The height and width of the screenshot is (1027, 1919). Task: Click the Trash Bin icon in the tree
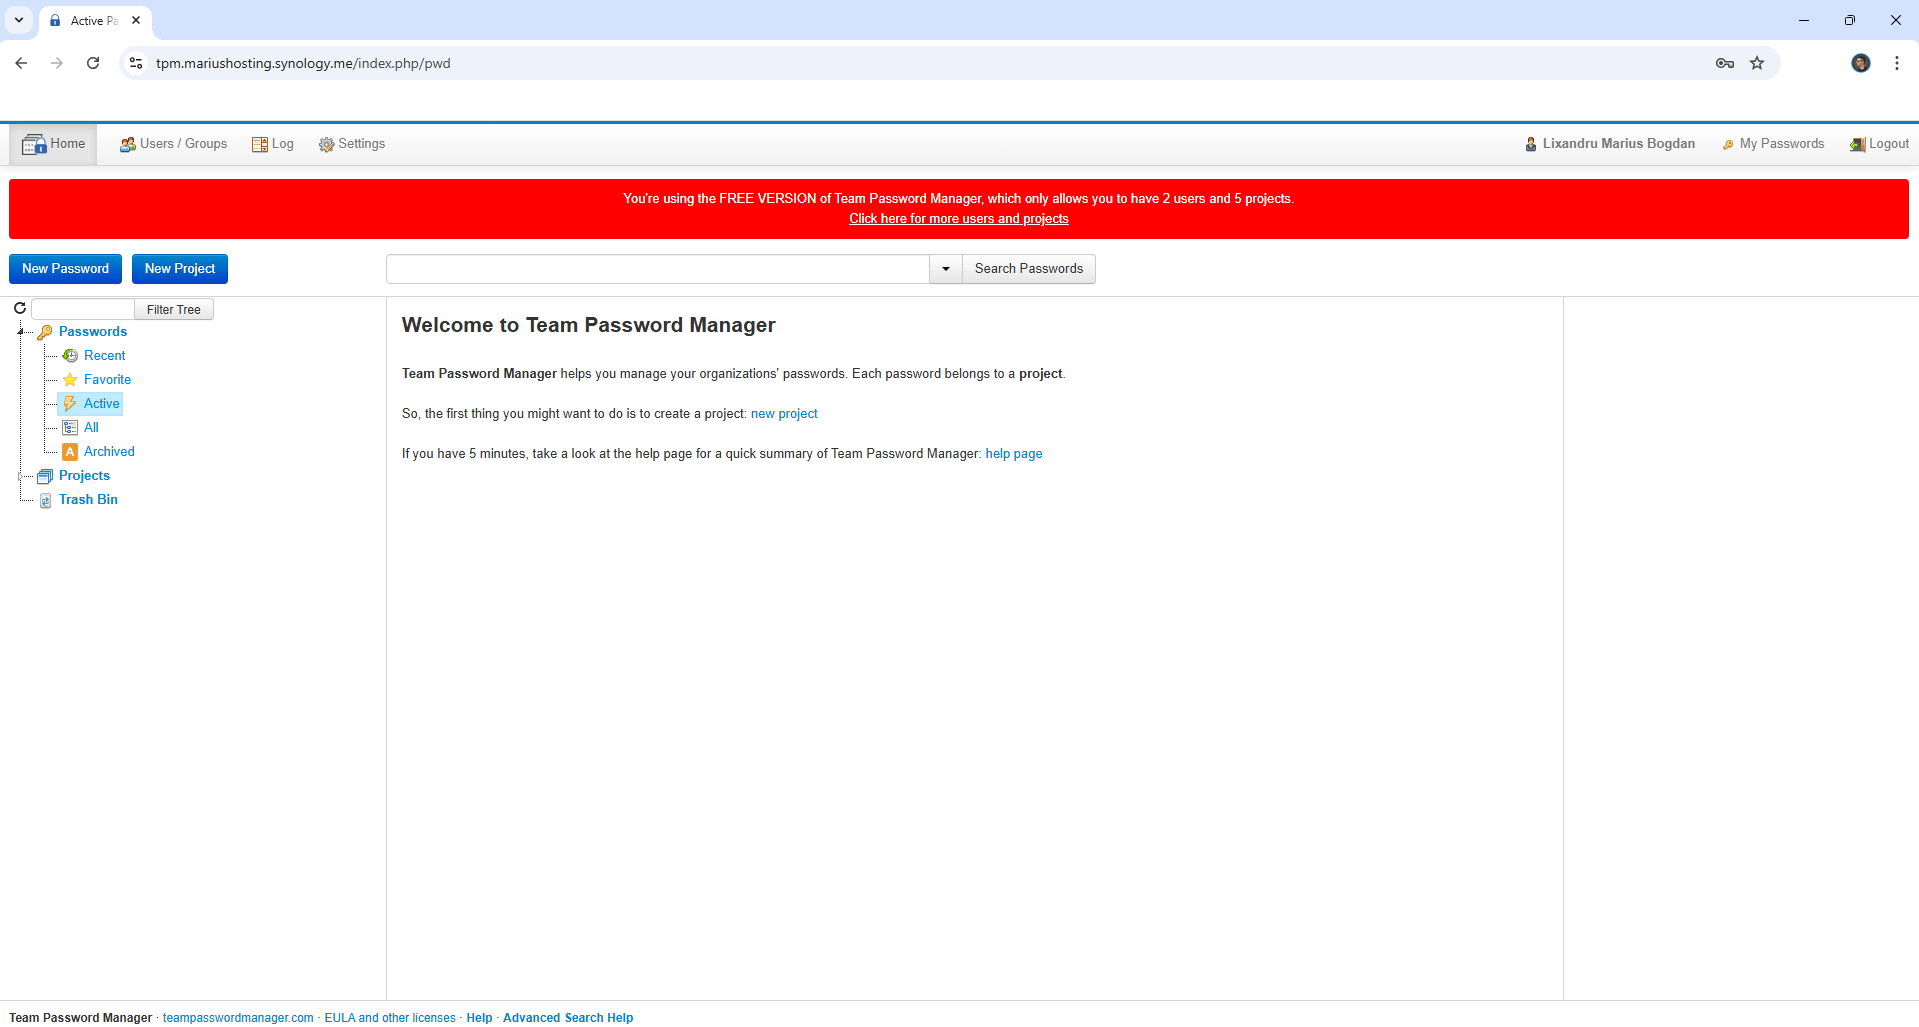45,500
